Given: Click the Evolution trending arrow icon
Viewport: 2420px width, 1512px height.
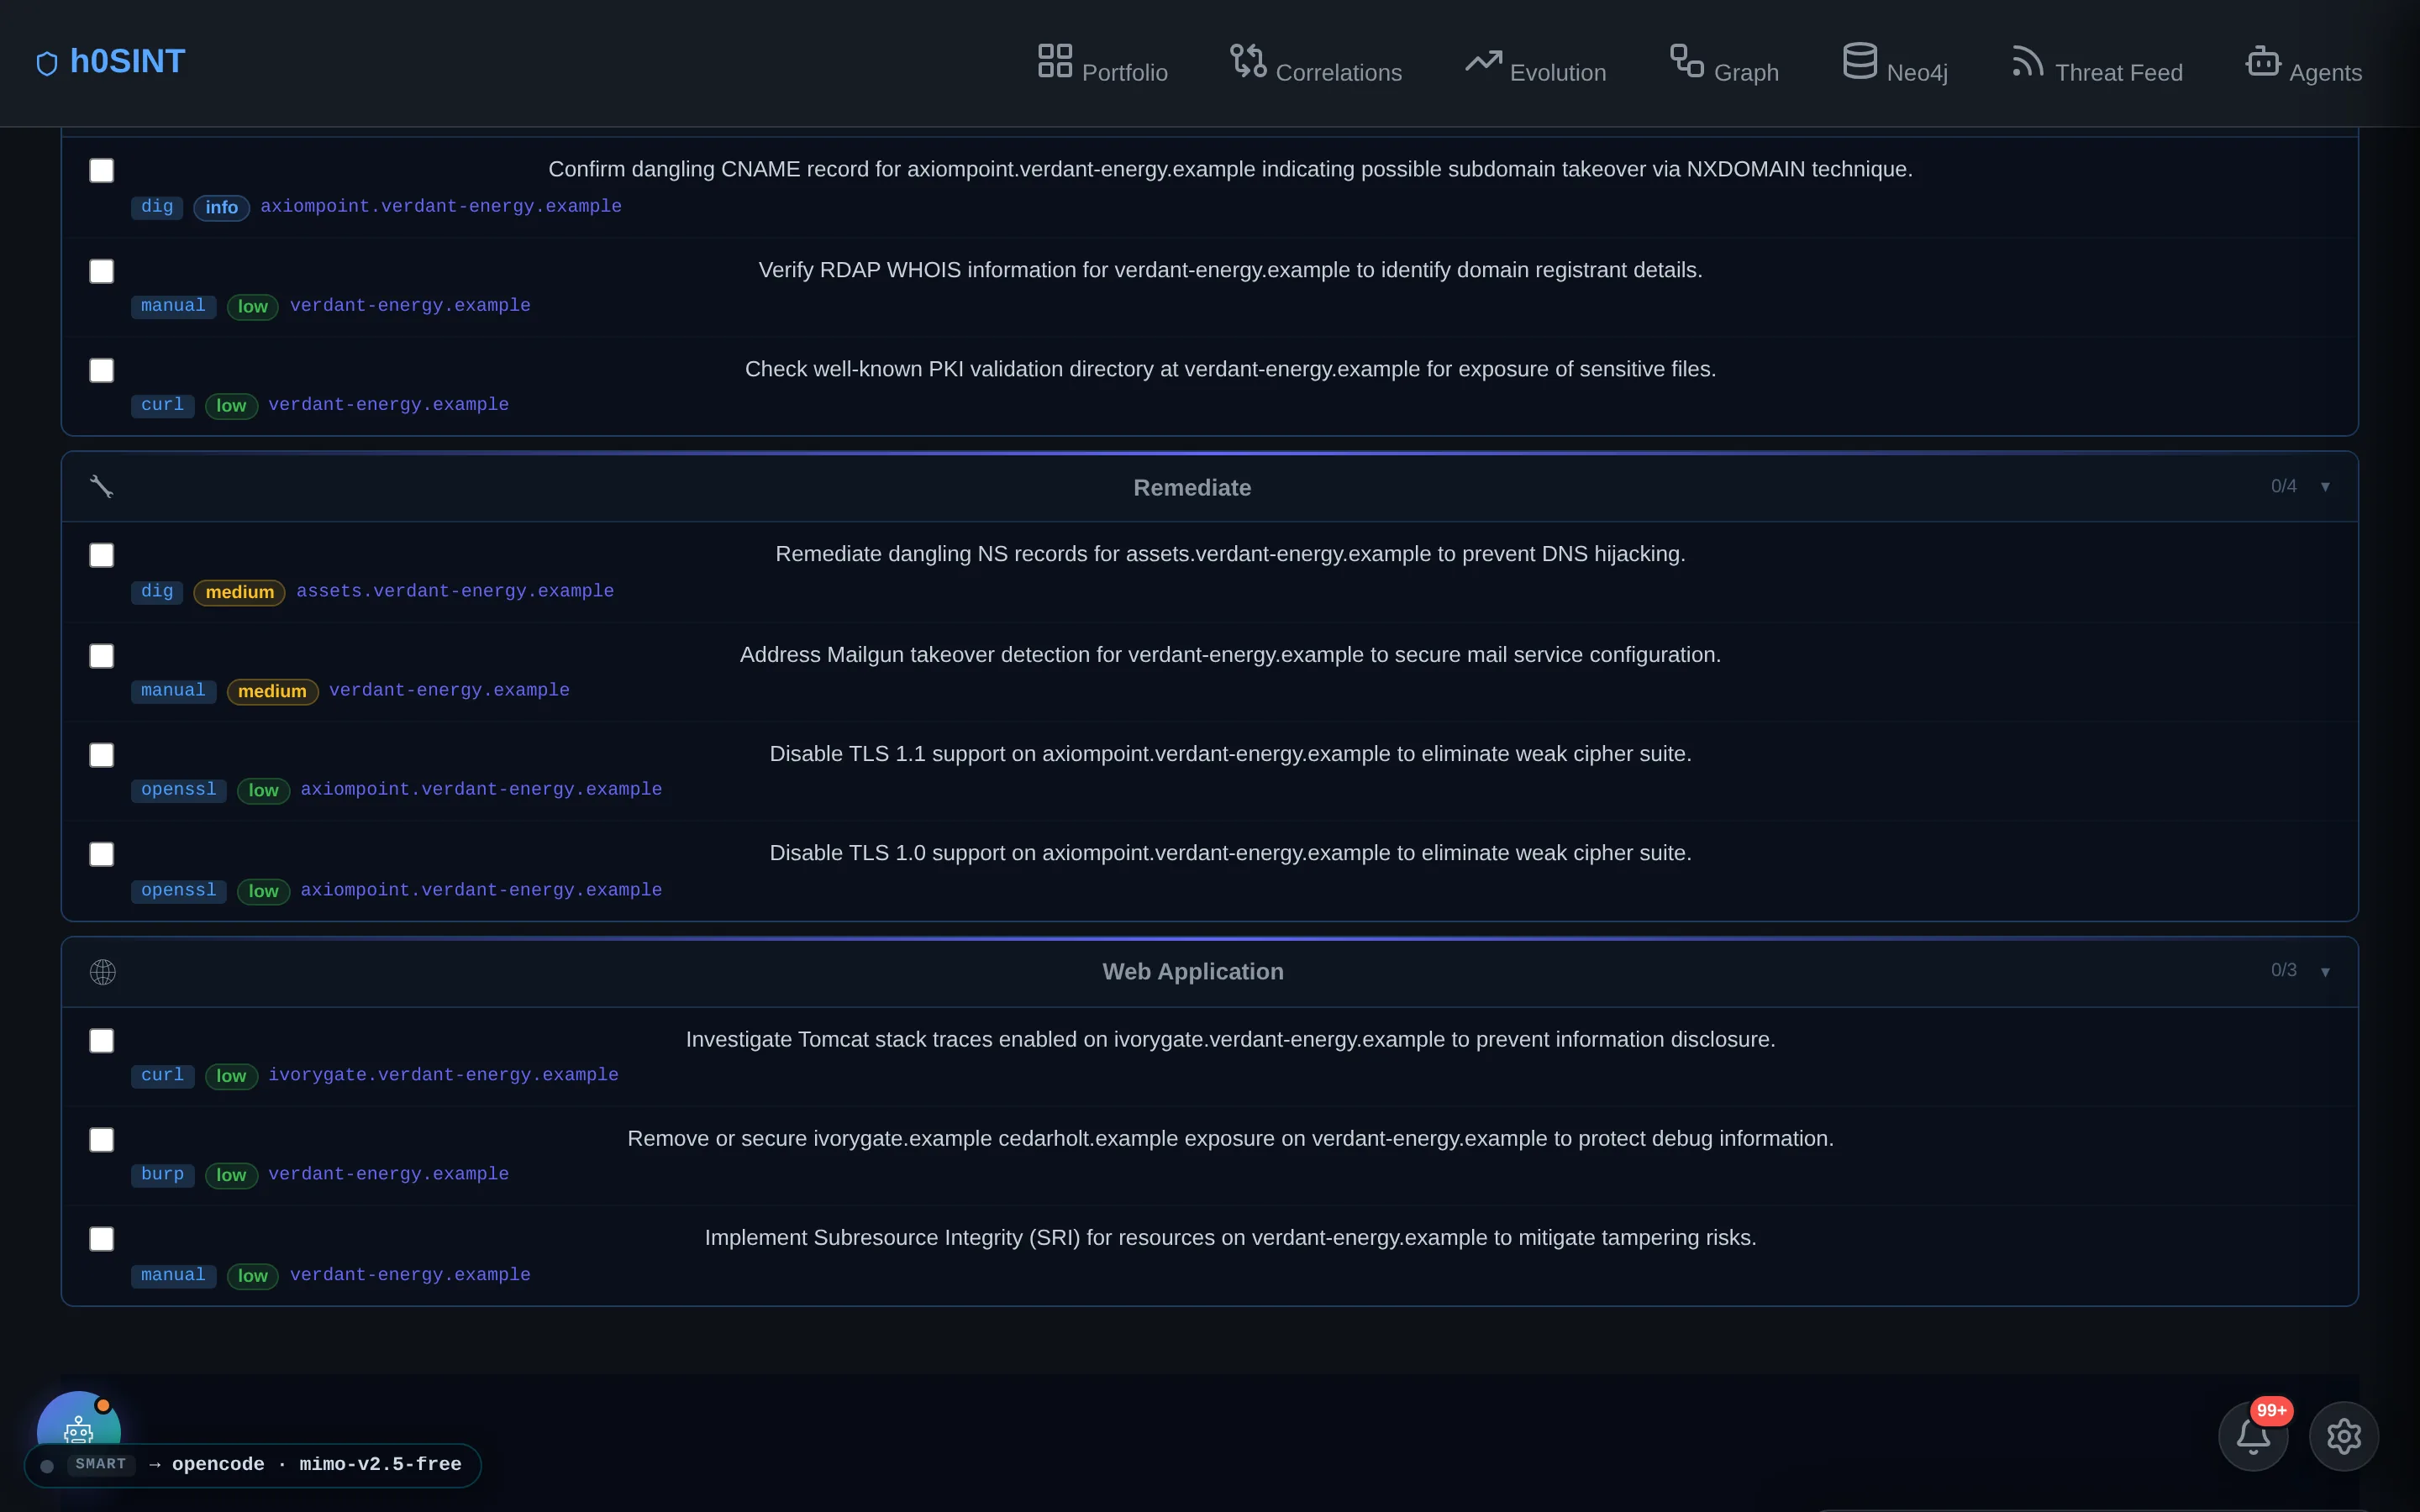Looking at the screenshot, I should coord(1483,61).
